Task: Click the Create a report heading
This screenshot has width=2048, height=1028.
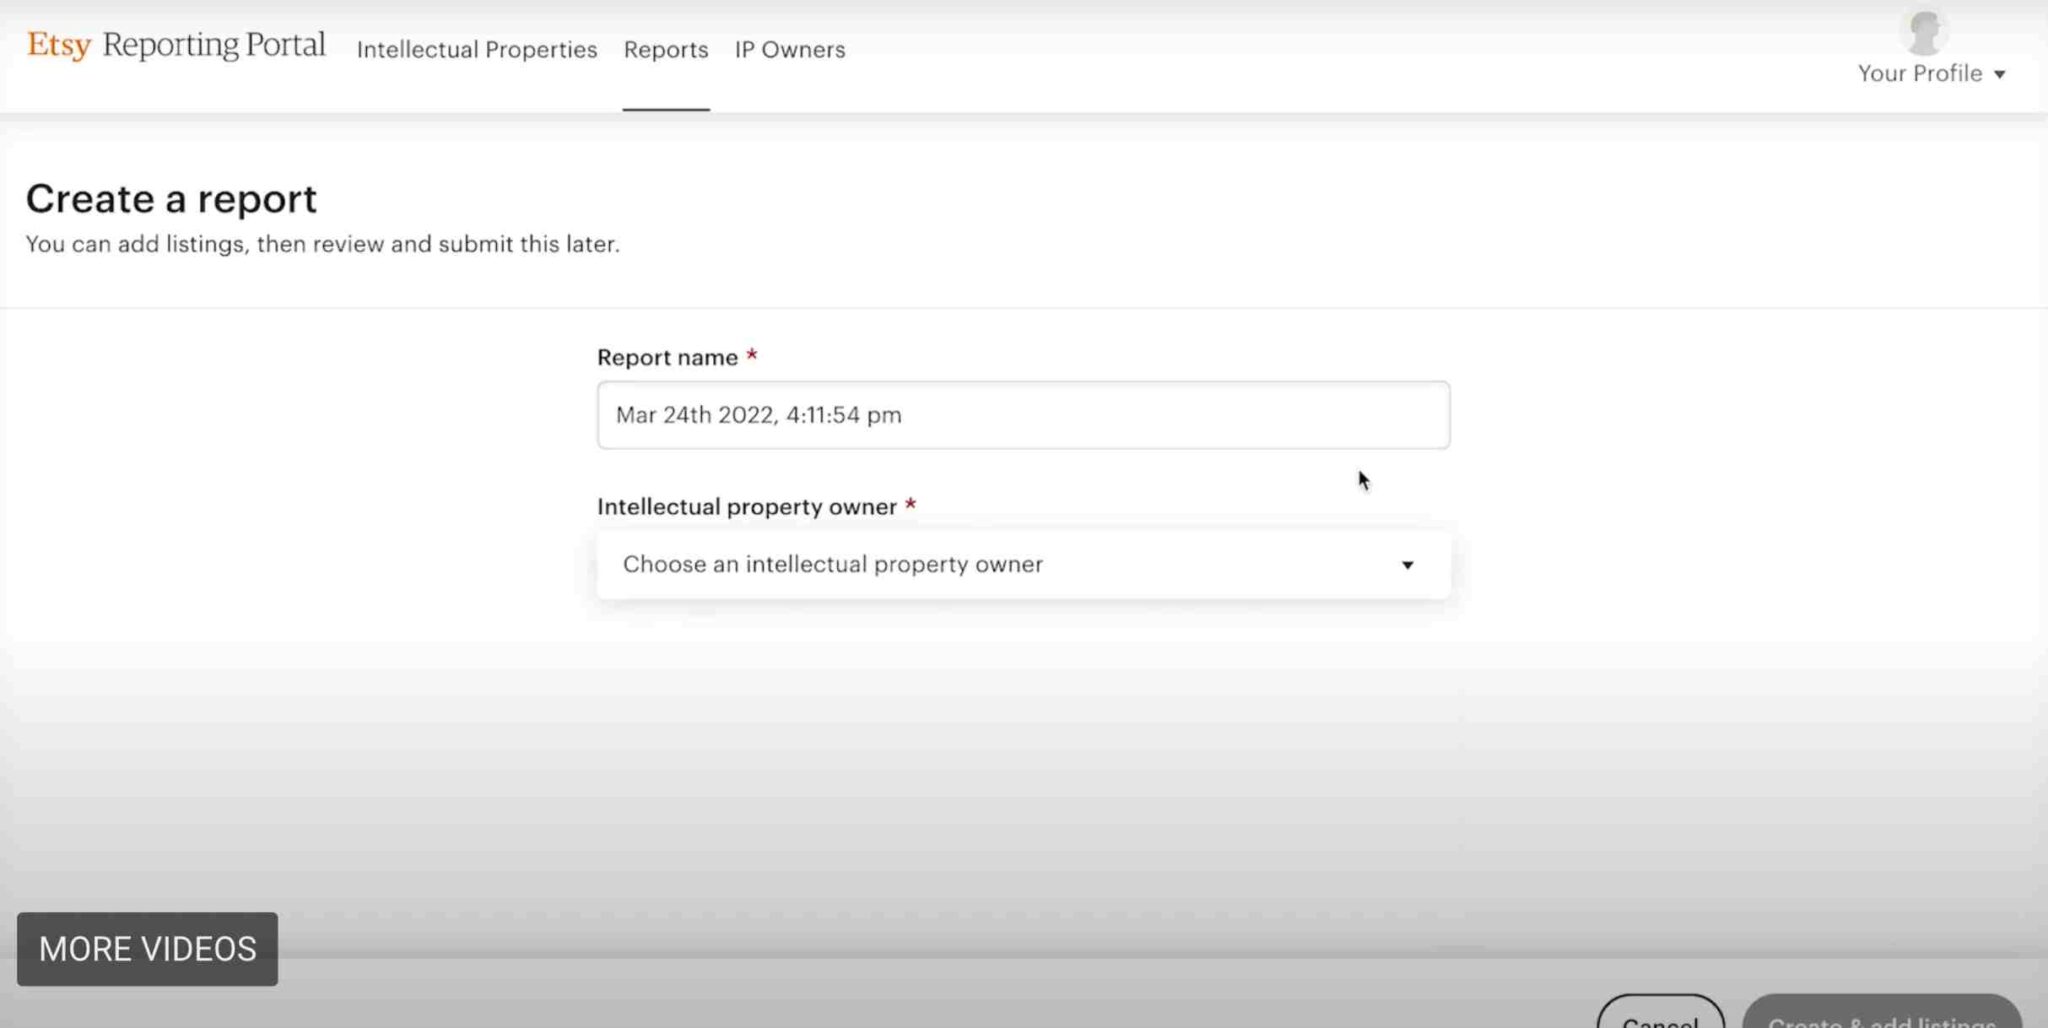Action: click(x=171, y=199)
